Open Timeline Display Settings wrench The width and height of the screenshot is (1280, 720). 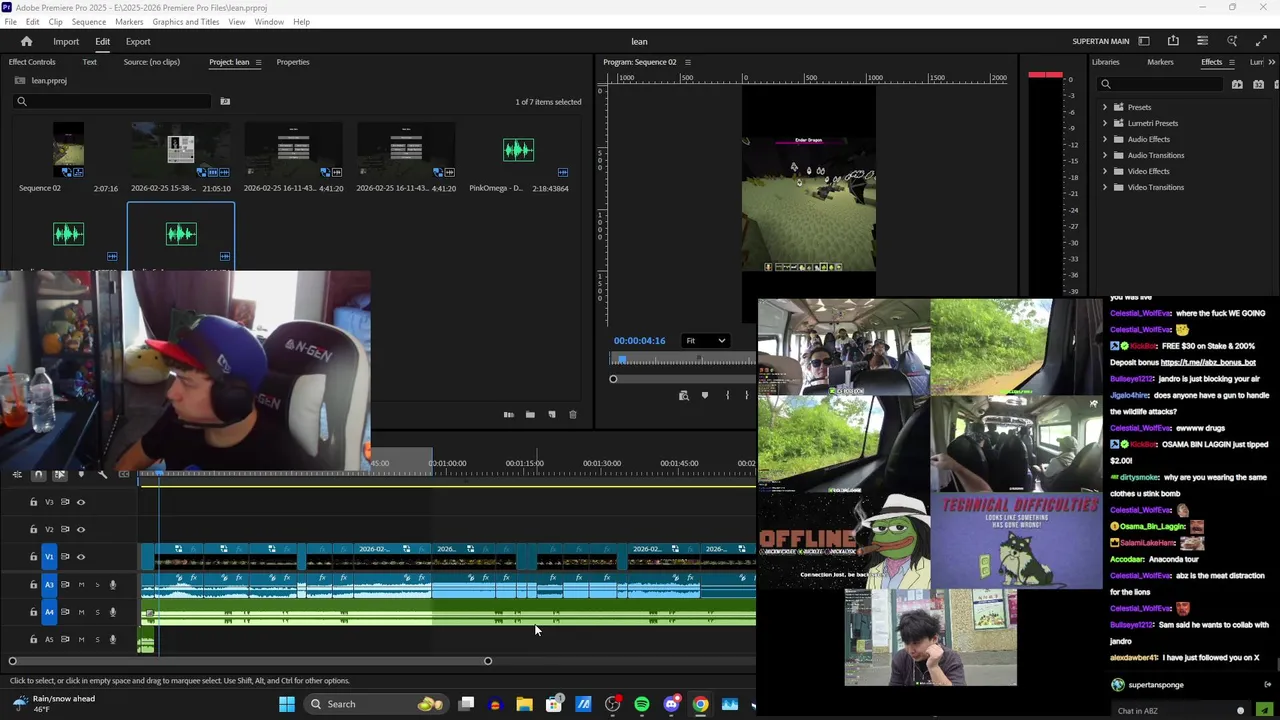[102, 474]
